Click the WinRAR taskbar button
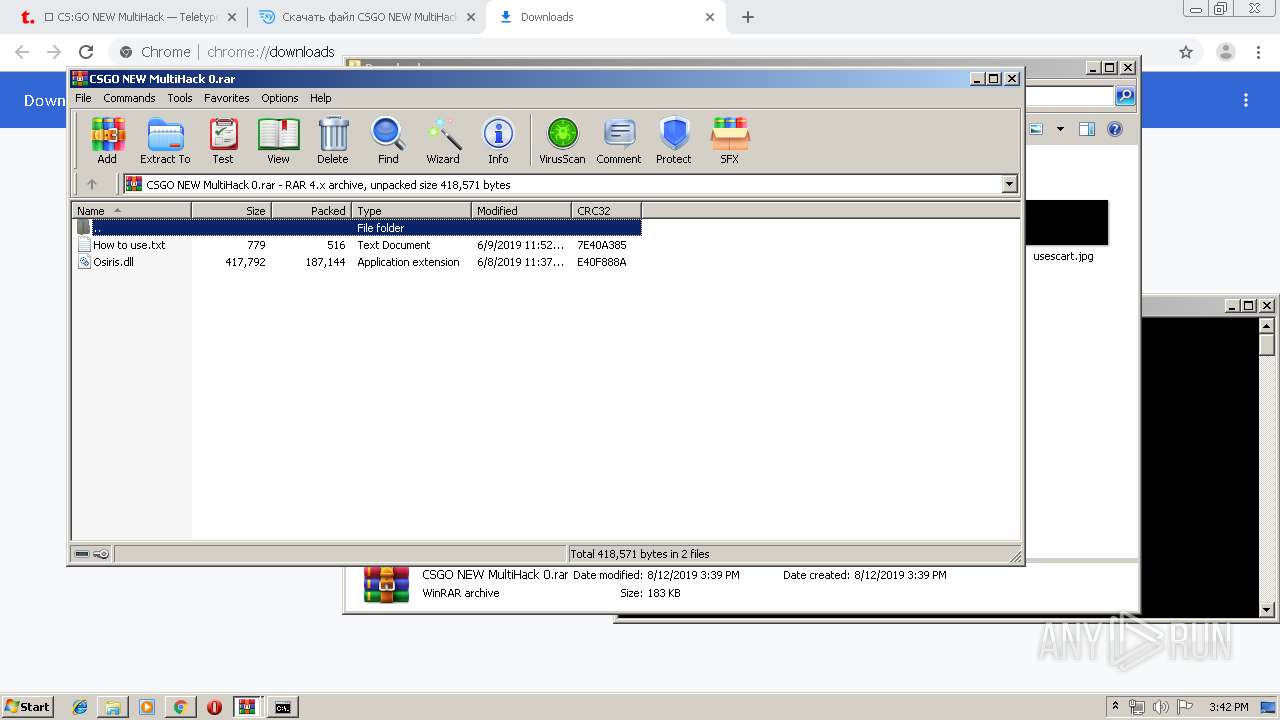The height and width of the screenshot is (720, 1280). (248, 707)
